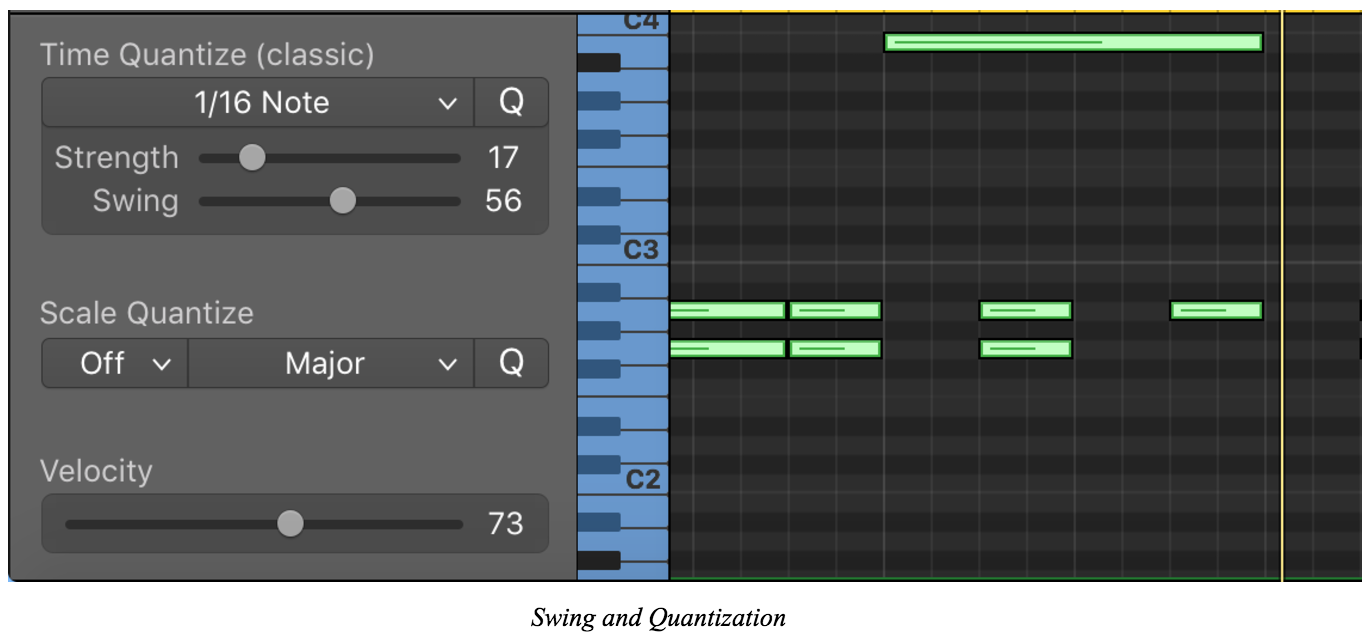Click the Velocity value 73
The image size is (1370, 636).
click(505, 523)
